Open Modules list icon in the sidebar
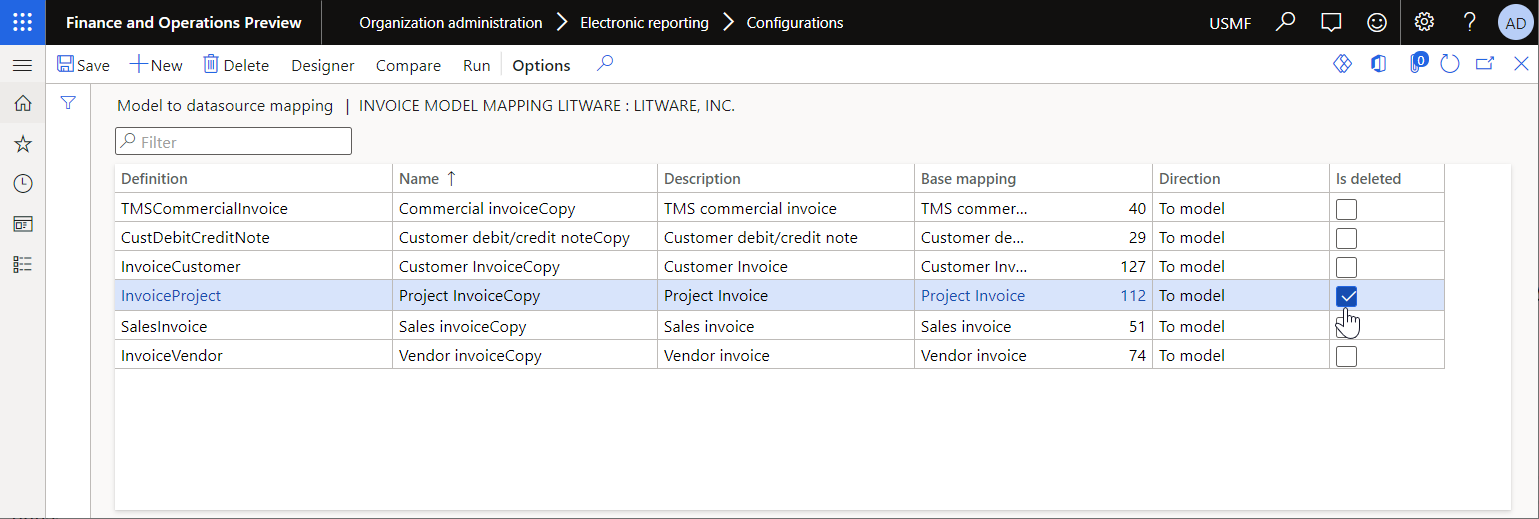 (x=22, y=264)
